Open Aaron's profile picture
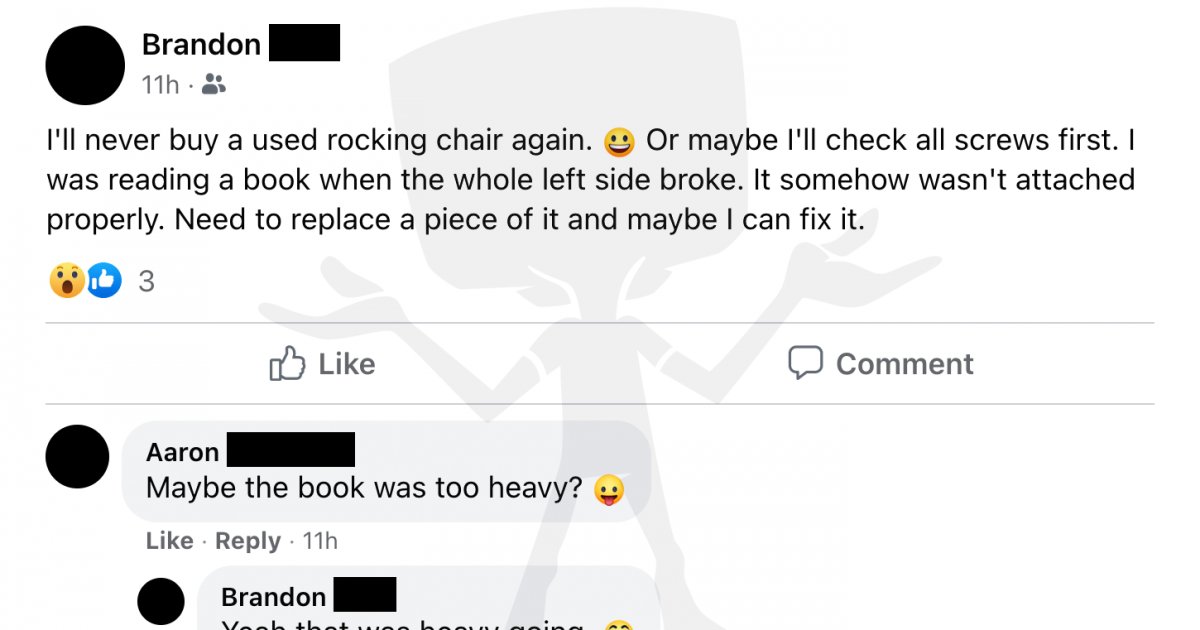1200x630 pixels. (77, 456)
